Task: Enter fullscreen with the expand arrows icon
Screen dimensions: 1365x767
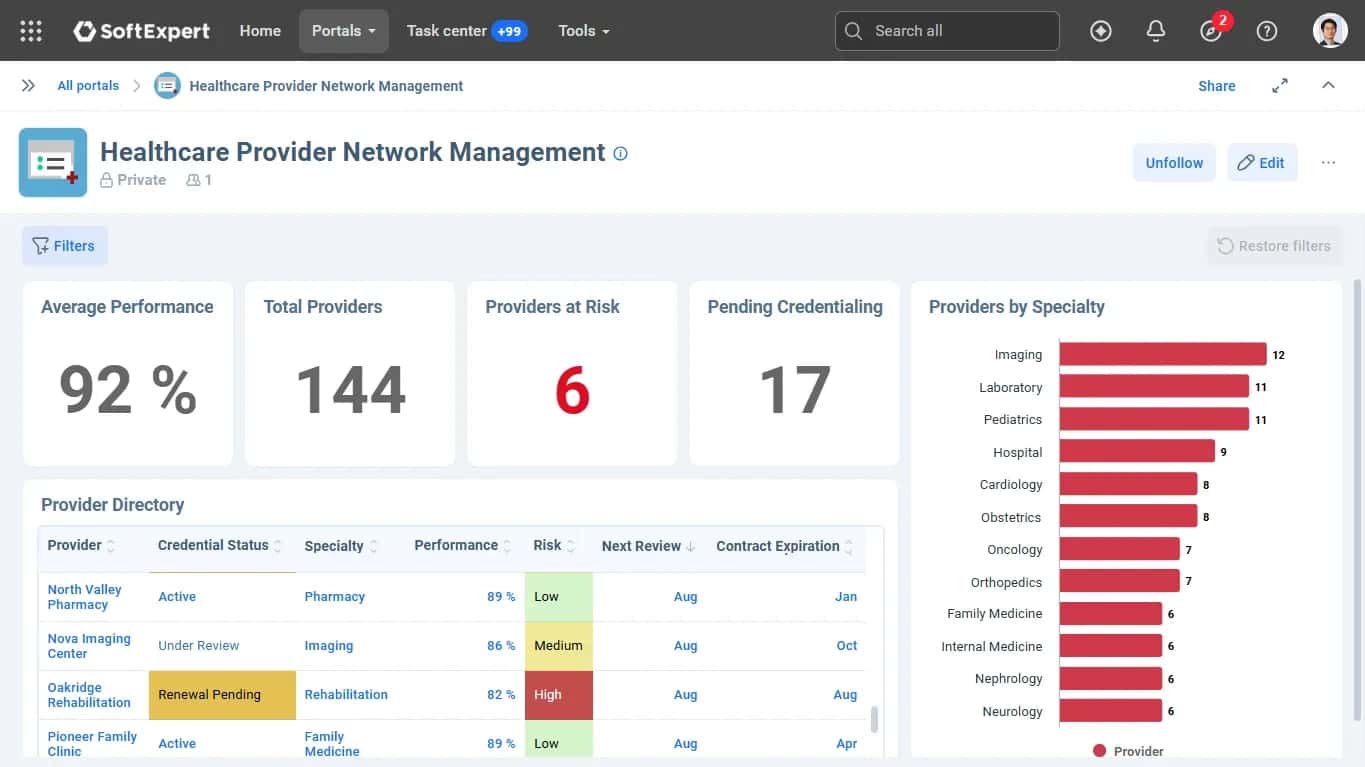Action: click(1280, 86)
